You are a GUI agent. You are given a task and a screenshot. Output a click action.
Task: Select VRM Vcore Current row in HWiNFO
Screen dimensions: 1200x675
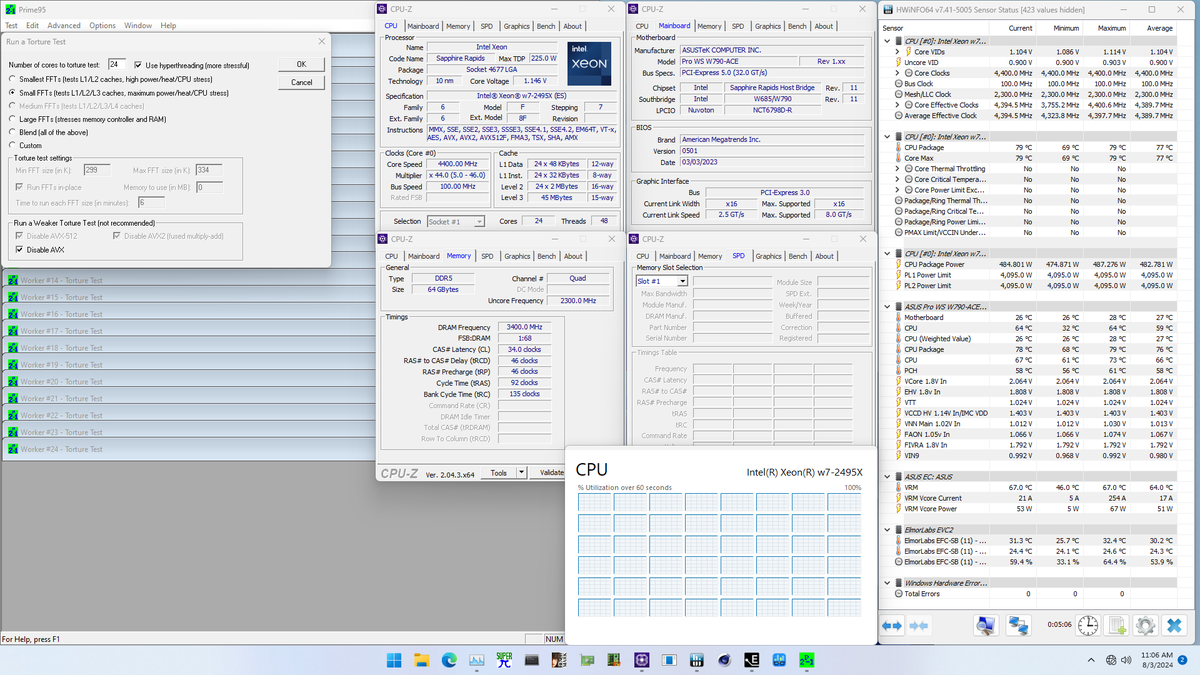click(1030, 497)
